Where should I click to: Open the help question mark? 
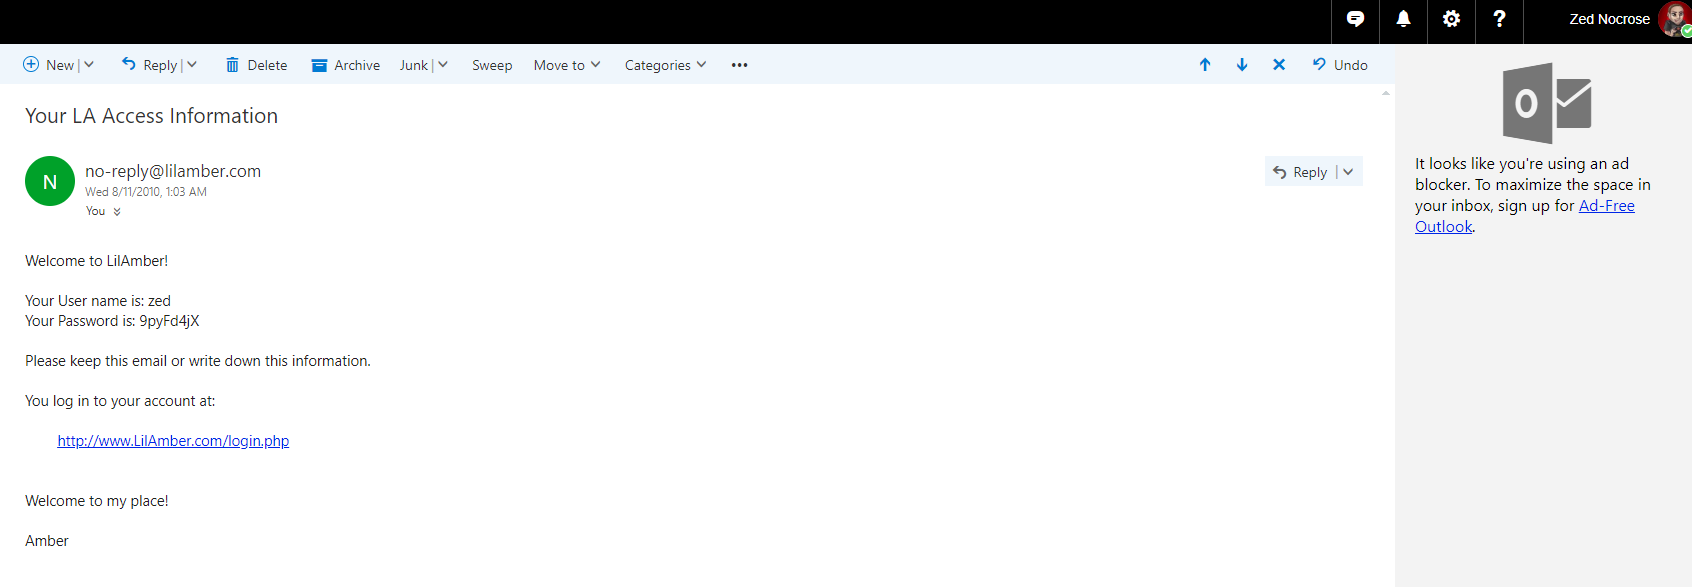(x=1499, y=19)
